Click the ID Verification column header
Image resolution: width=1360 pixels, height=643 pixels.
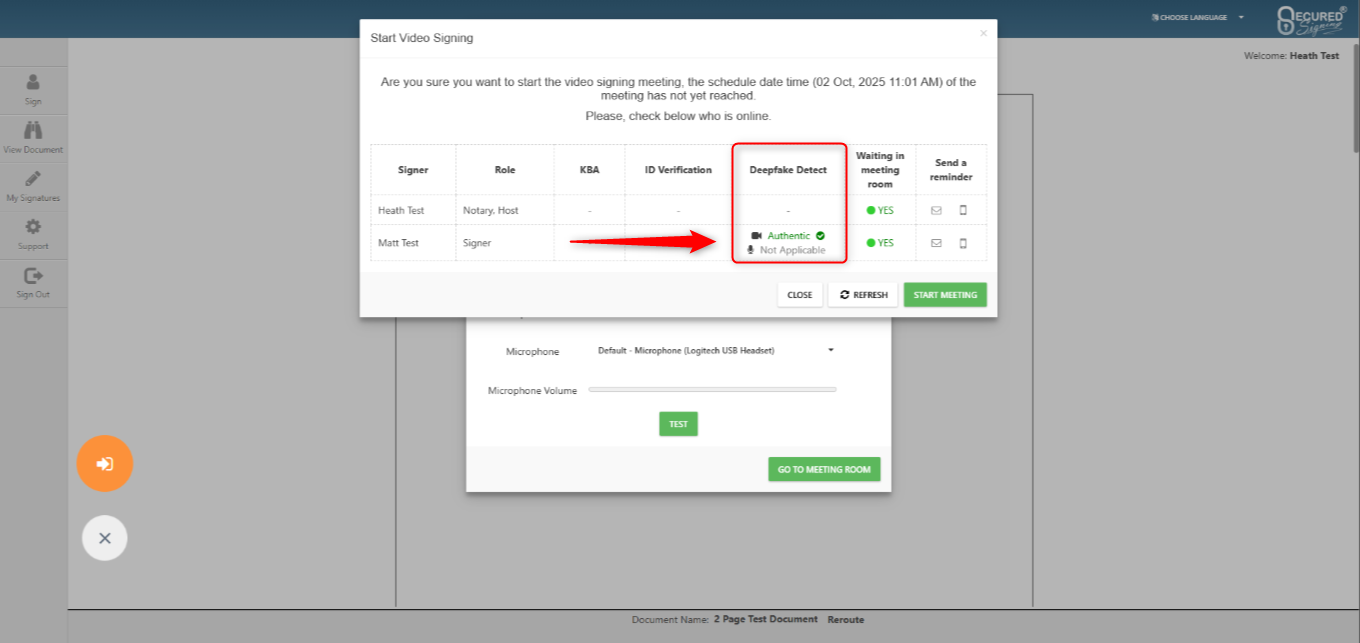coord(678,170)
